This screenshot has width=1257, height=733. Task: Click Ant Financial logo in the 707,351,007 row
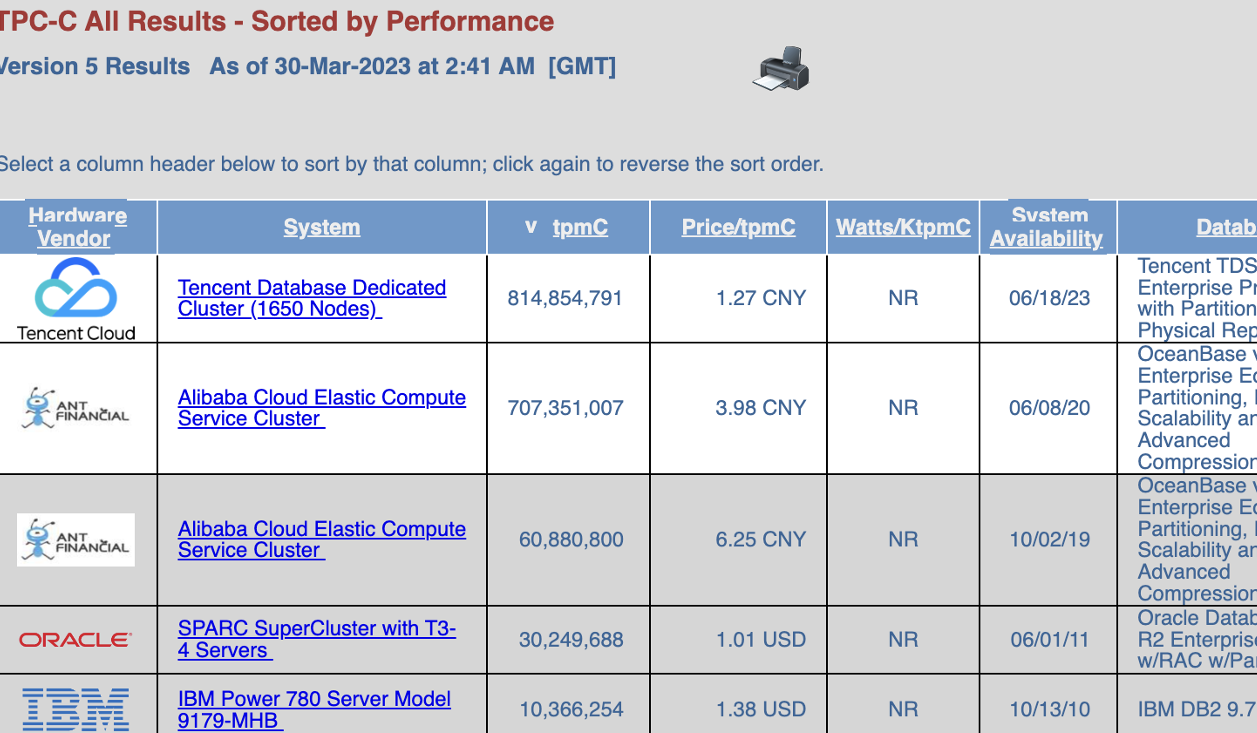pyautogui.click(x=76, y=408)
